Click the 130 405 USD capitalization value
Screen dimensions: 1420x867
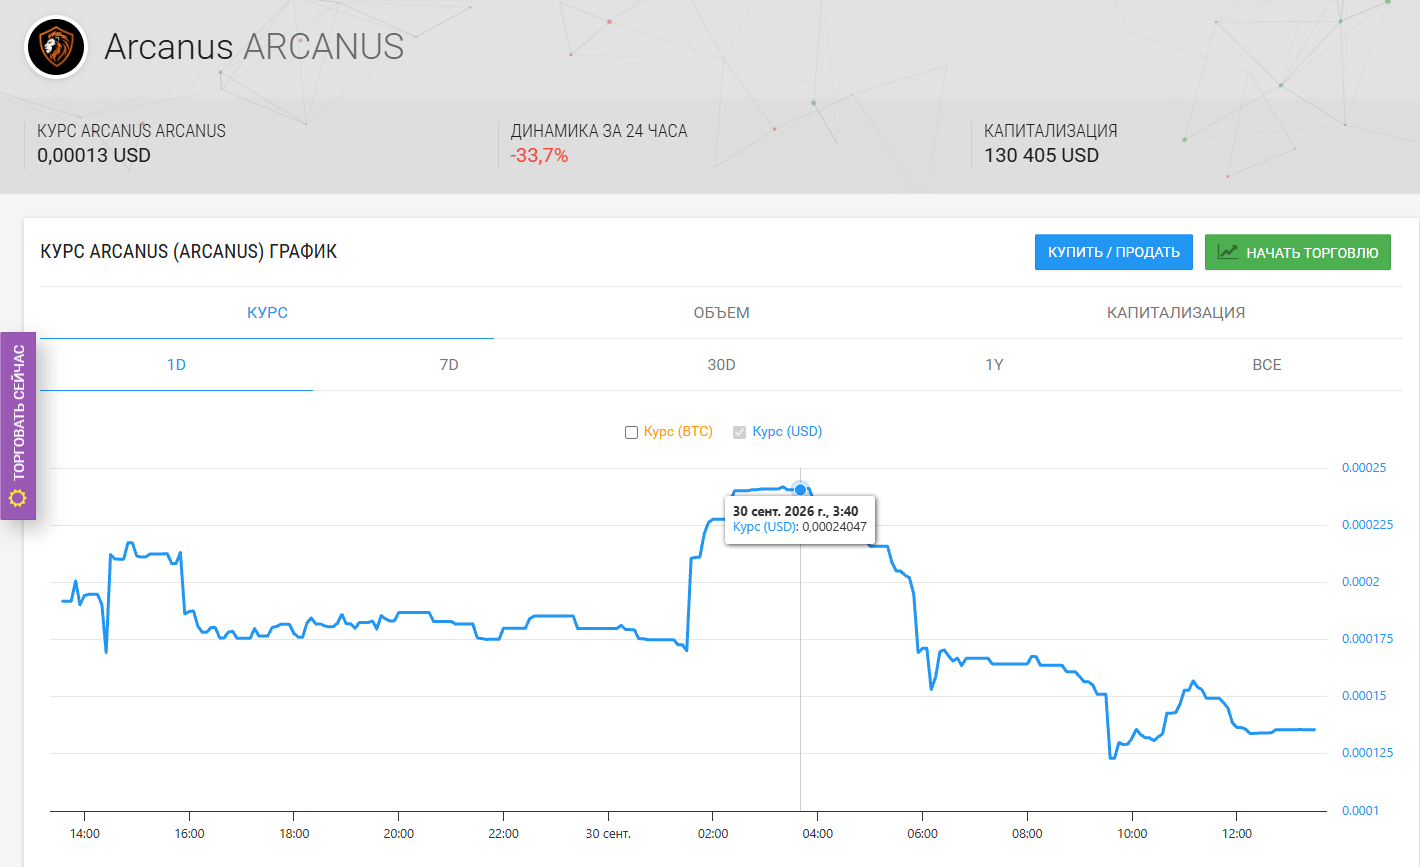[1041, 156]
